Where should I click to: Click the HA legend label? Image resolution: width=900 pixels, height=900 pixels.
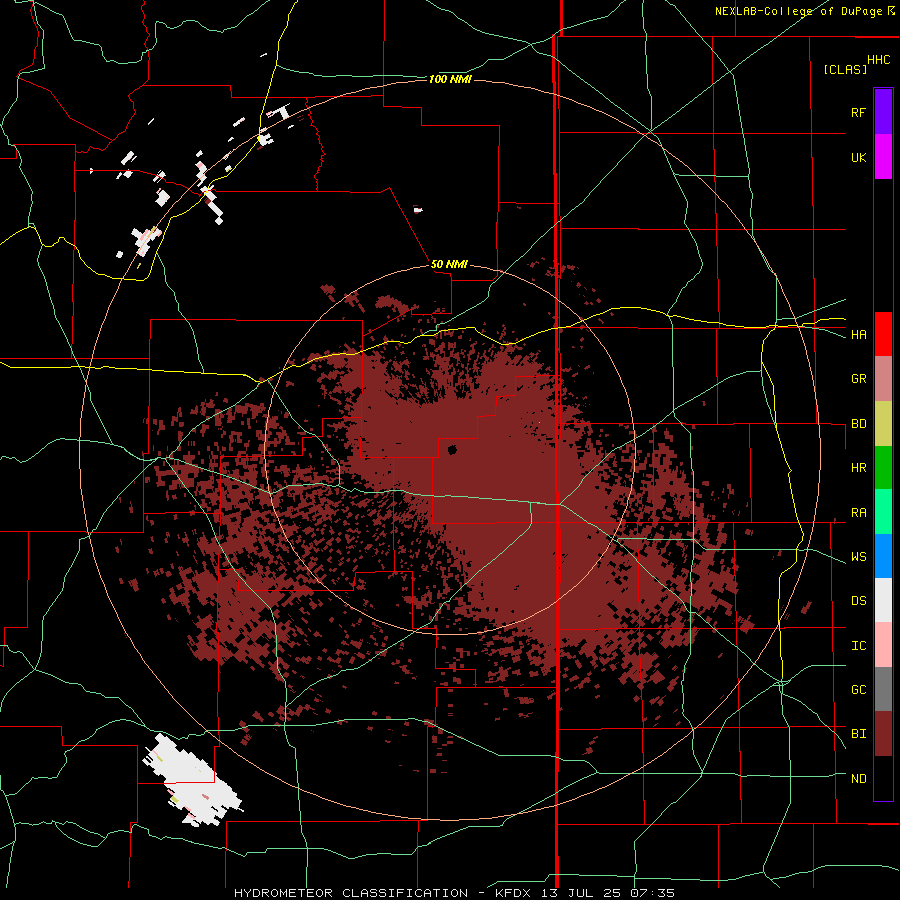[858, 335]
